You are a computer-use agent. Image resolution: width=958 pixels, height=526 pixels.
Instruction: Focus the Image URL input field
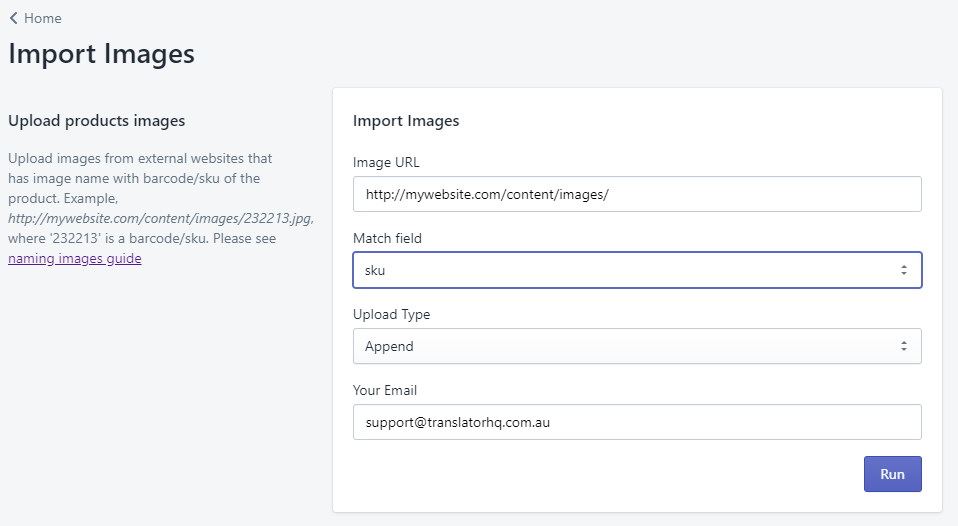pos(637,194)
